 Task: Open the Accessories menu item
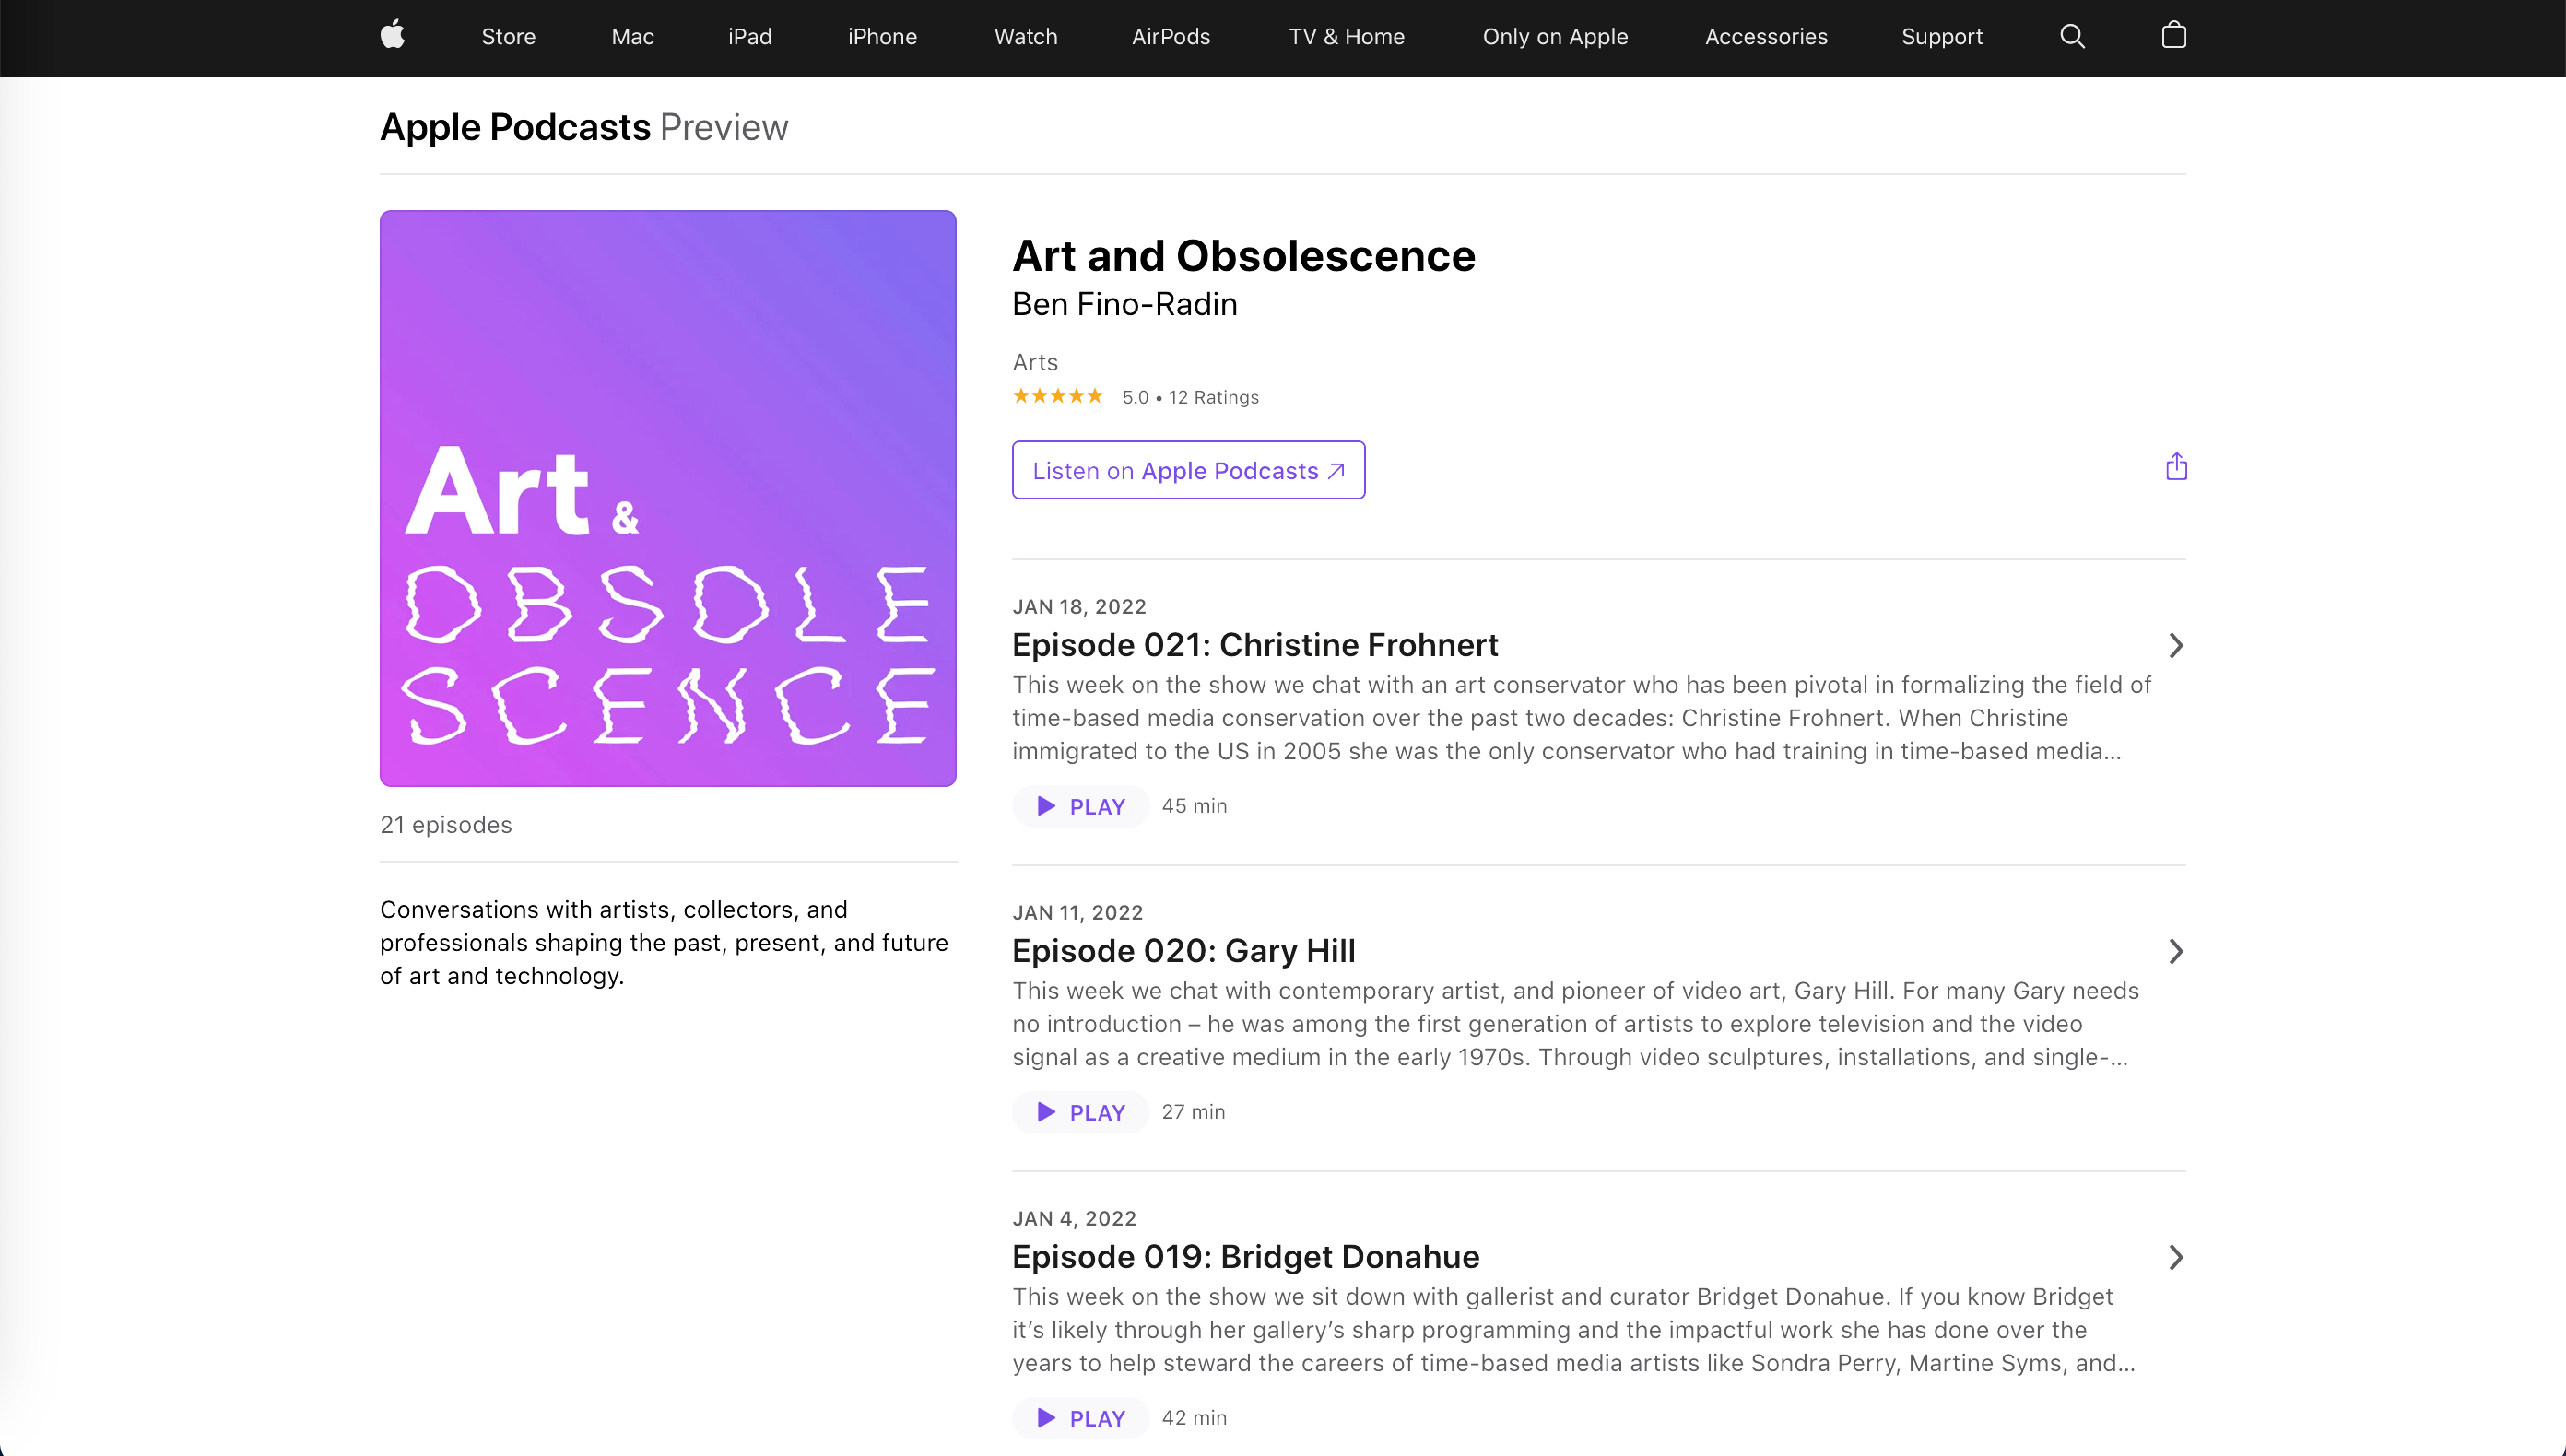point(1766,37)
